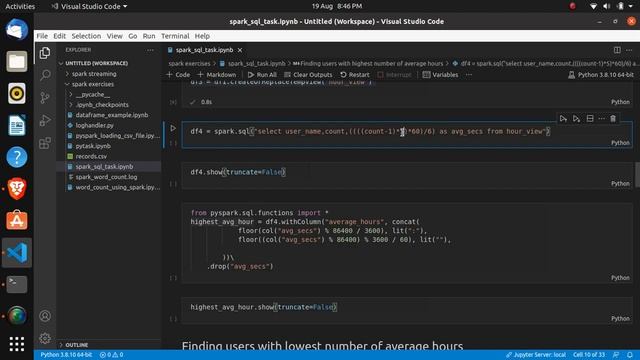The image size is (640, 360).
Task: Open Terminal from the dock
Action: click(17, 284)
